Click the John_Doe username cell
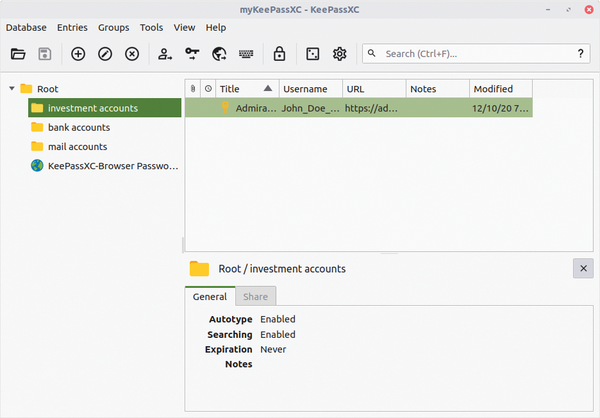Screen dimensions: 600x418 (x=311, y=108)
